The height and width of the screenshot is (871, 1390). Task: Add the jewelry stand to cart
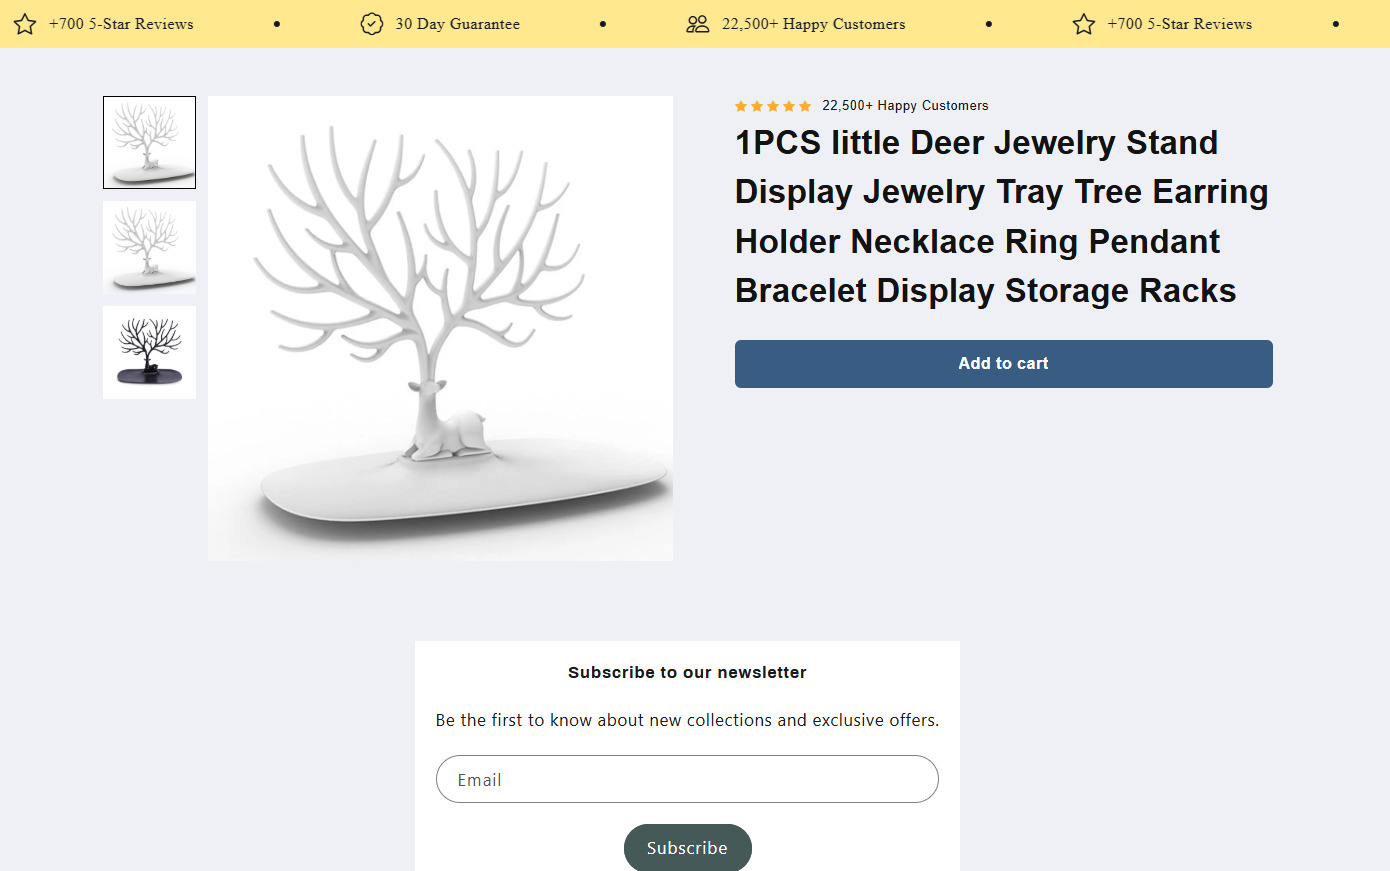(x=1004, y=364)
